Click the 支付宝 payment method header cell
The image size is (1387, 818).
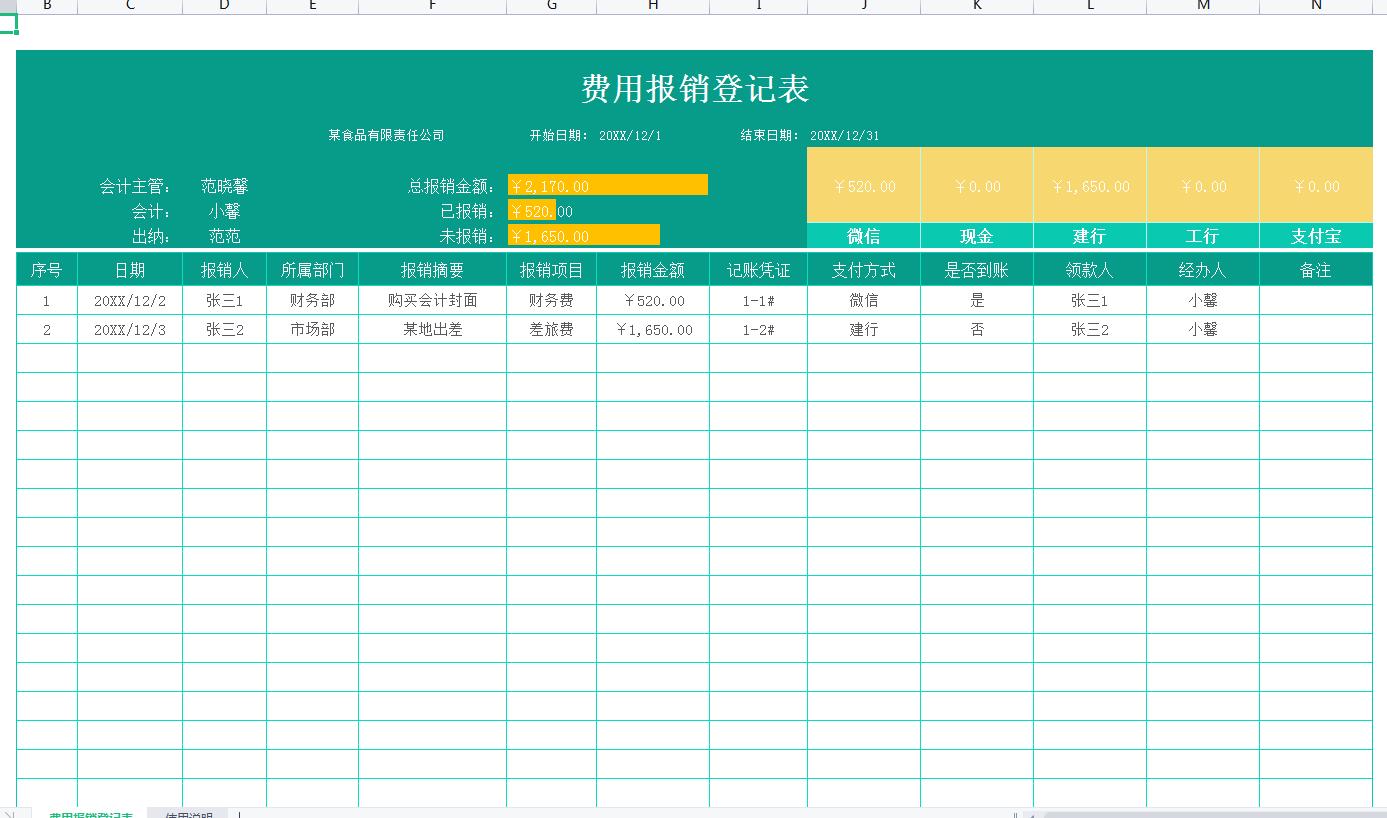tap(1316, 236)
